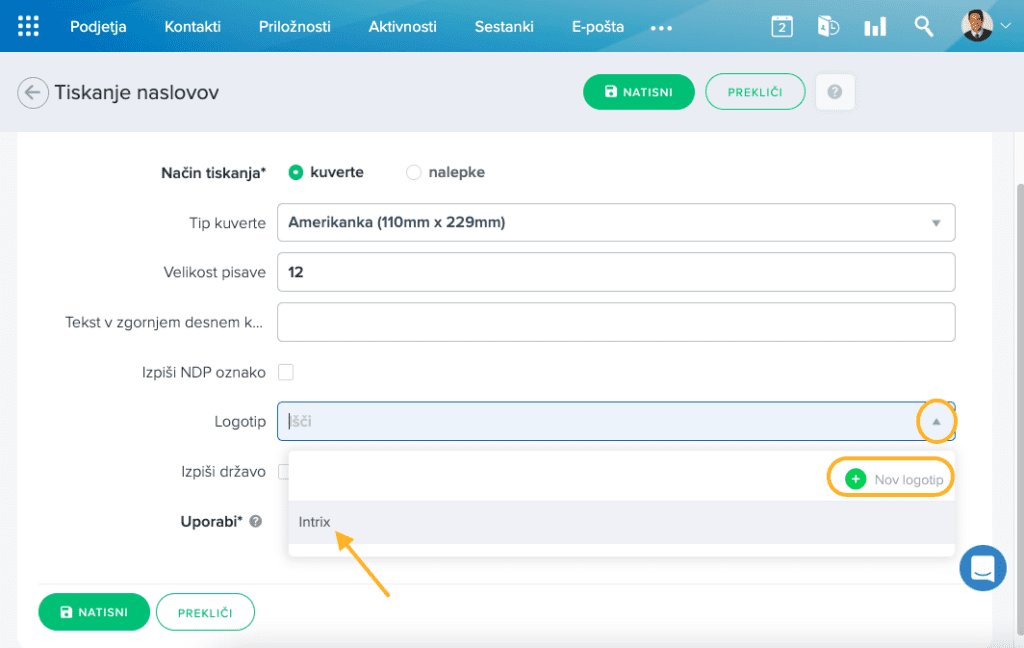The height and width of the screenshot is (648, 1024).
Task: Open the chat support bubble icon
Action: click(x=981, y=568)
